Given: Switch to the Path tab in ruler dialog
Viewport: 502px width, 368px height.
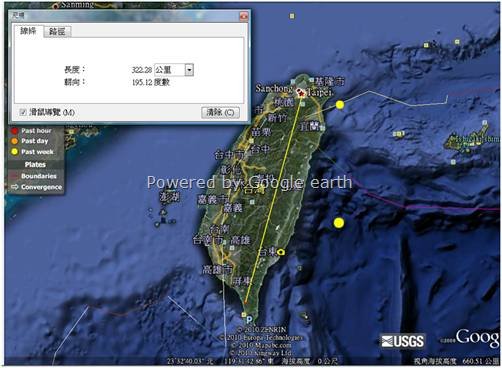Looking at the screenshot, I should 57,32.
